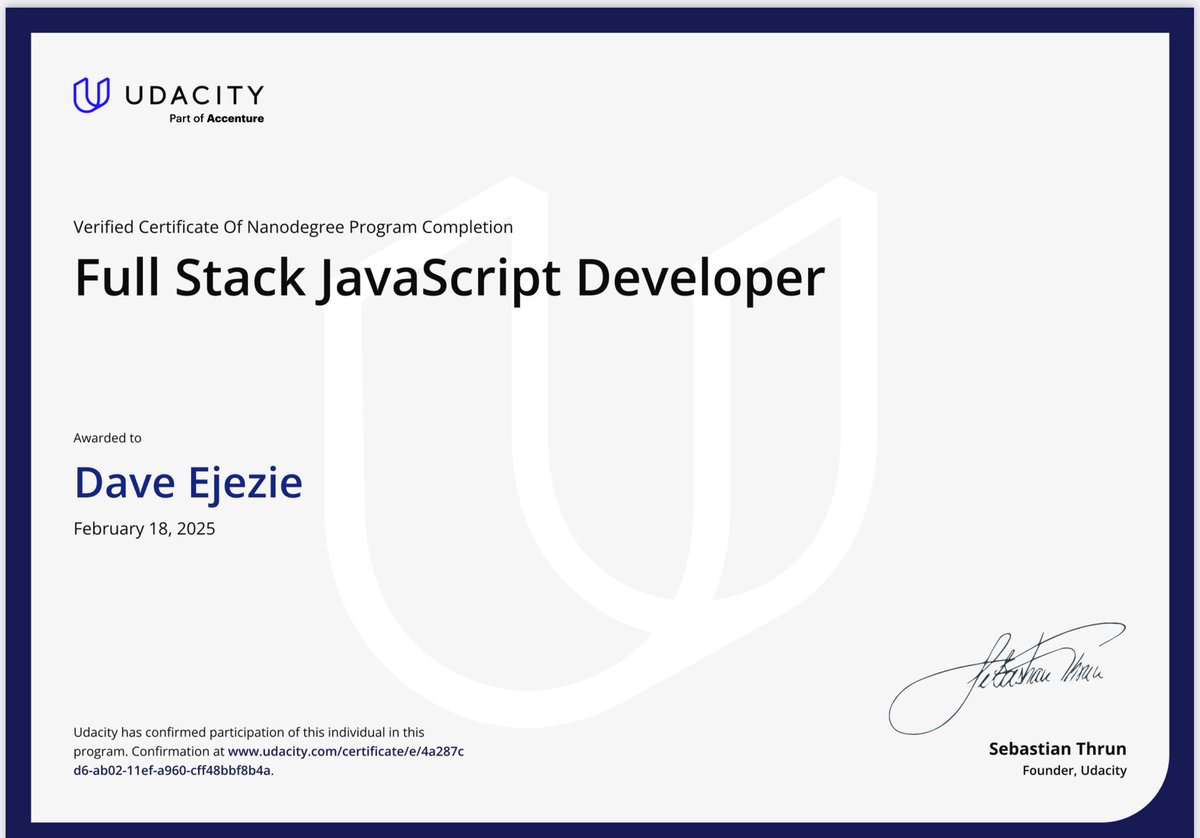This screenshot has width=1200, height=838.
Task: Click the recipient name "Dave Ejezie"
Action: tap(188, 483)
